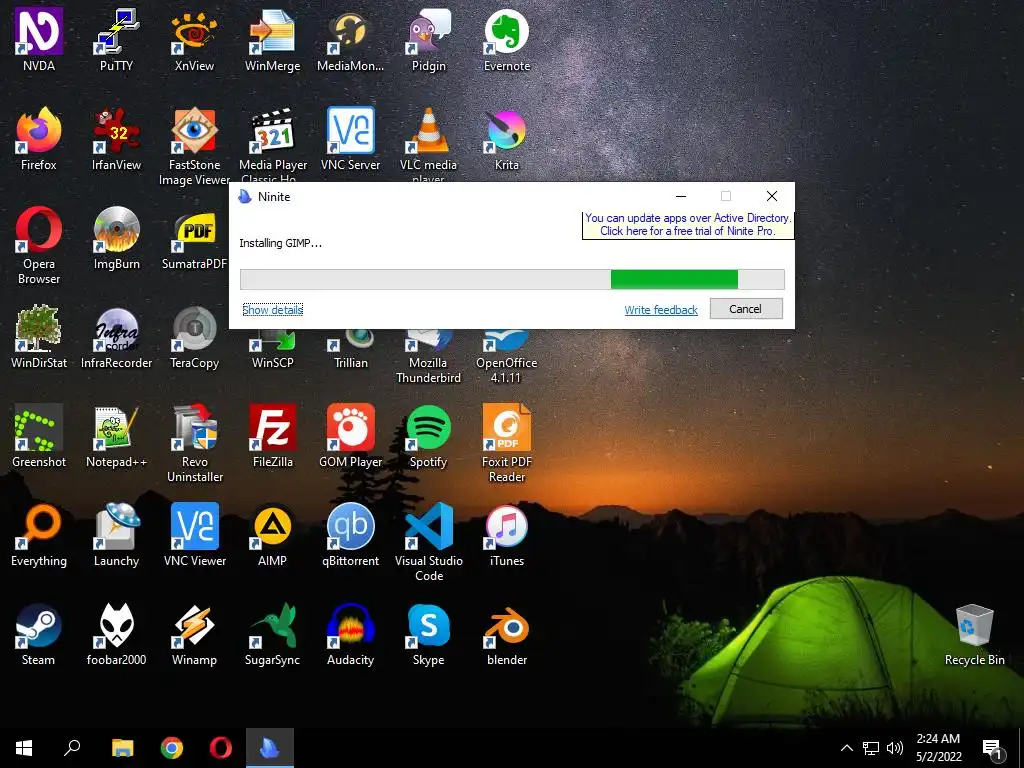
Task: Select the Everything search icon
Action: [39, 527]
